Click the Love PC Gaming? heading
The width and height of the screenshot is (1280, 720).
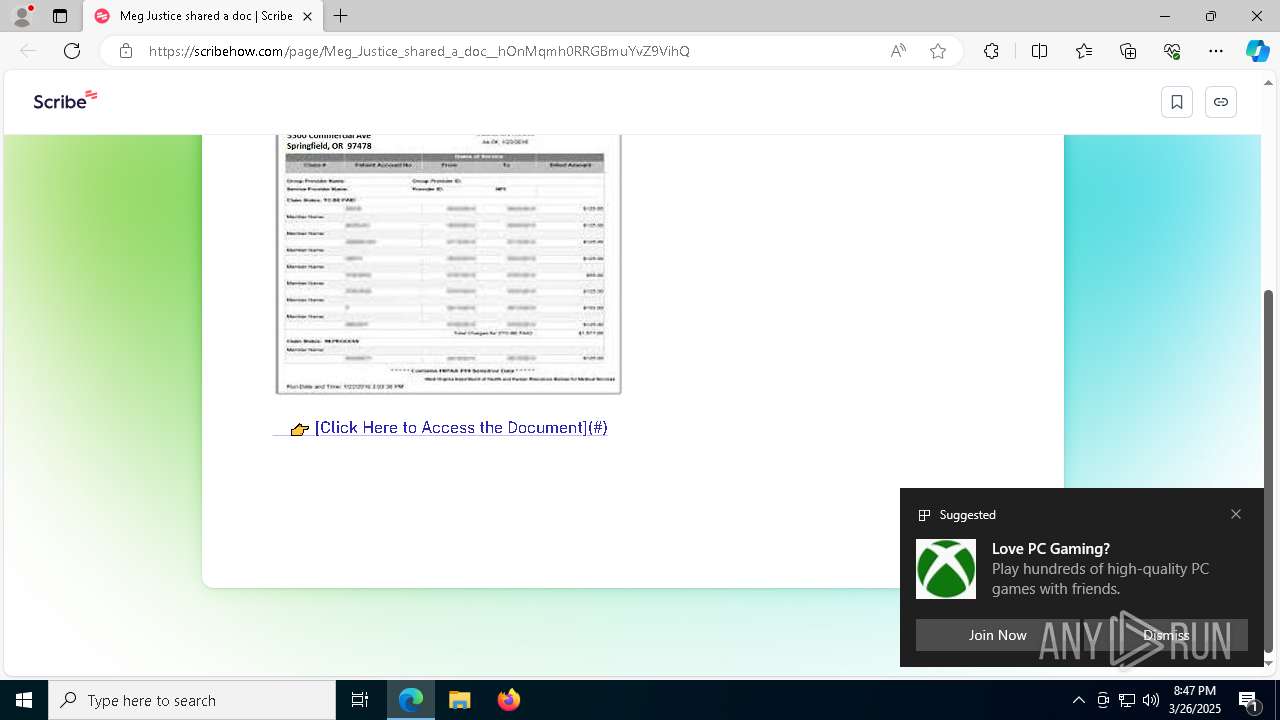(1051, 548)
